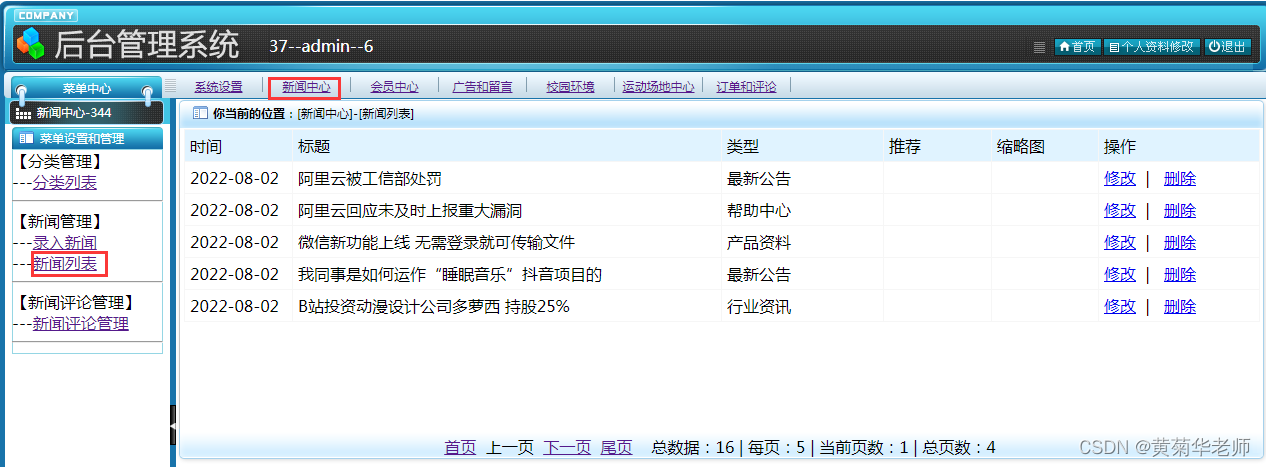
Task: Click the 产品资料 type cell
Action: pyautogui.click(x=759, y=243)
